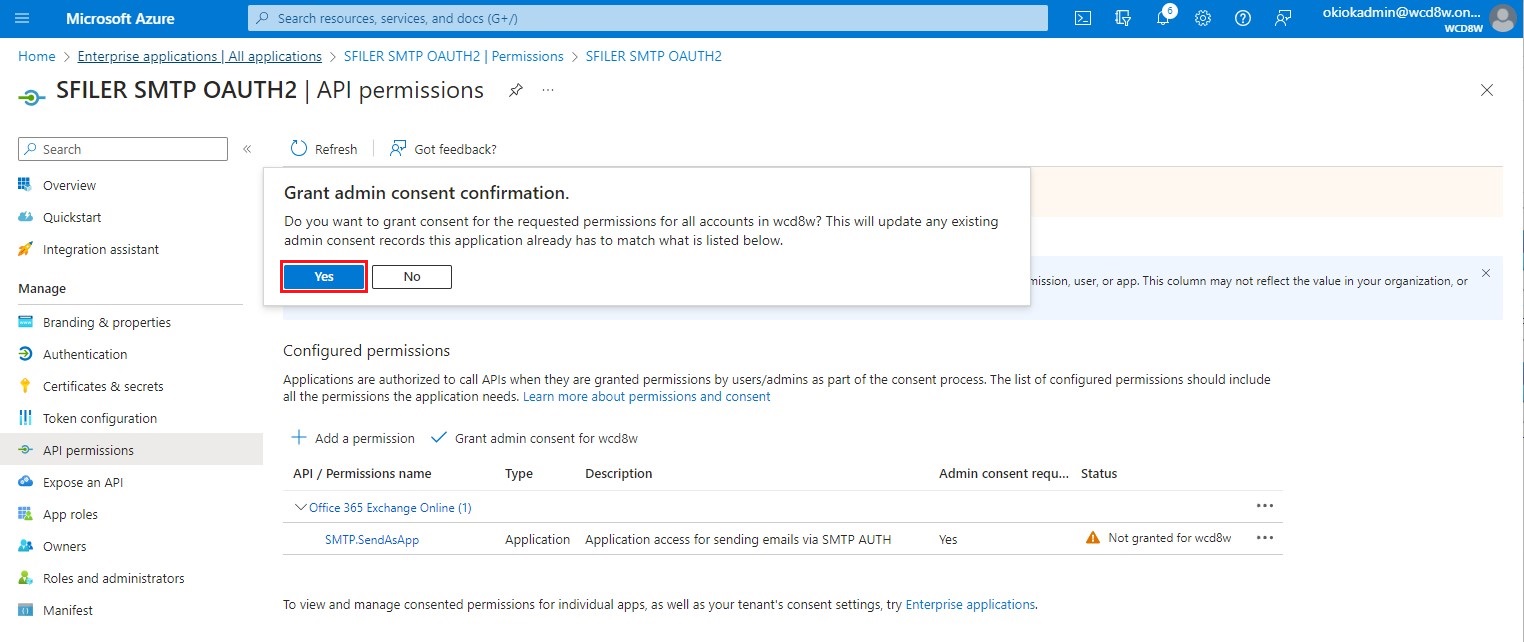Open SFILER SMTP OAUTH2 | Permissions breadcrumb
This screenshot has width=1524, height=642.
(454, 56)
